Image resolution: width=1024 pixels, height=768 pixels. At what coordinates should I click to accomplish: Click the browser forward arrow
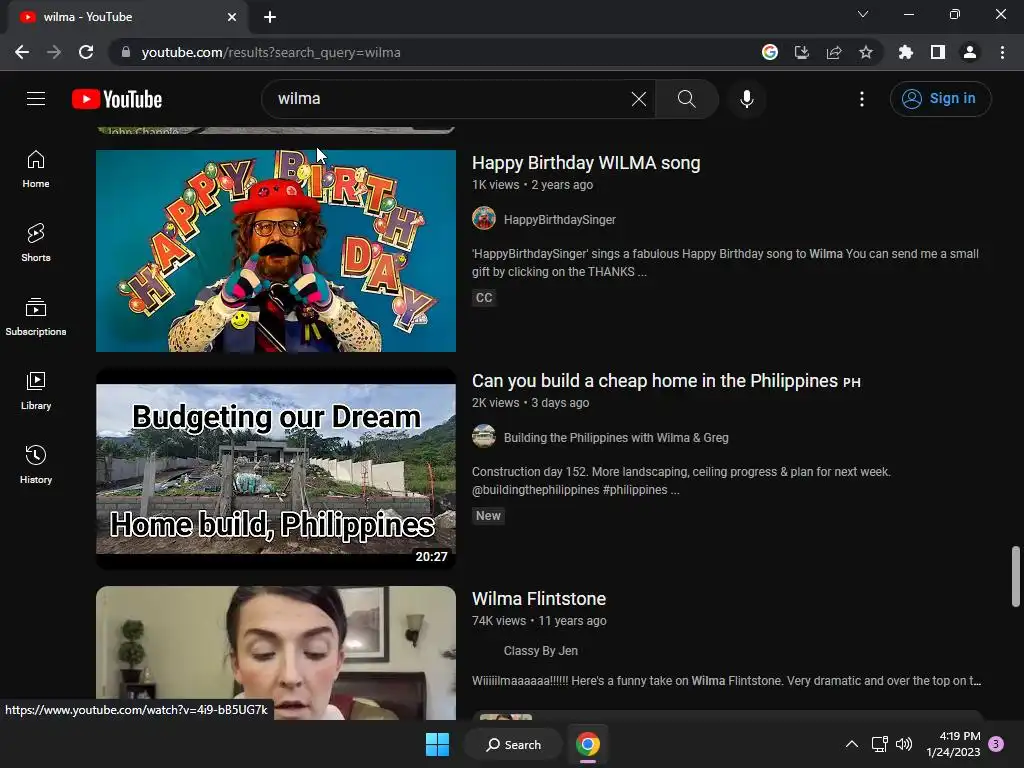[54, 52]
